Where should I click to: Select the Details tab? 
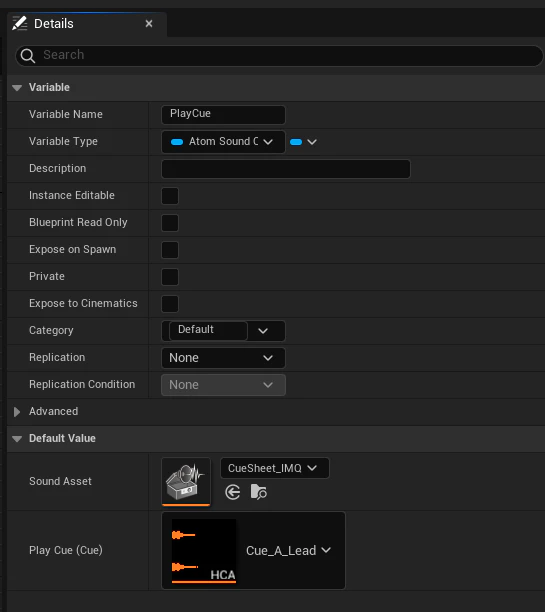click(x=87, y=24)
